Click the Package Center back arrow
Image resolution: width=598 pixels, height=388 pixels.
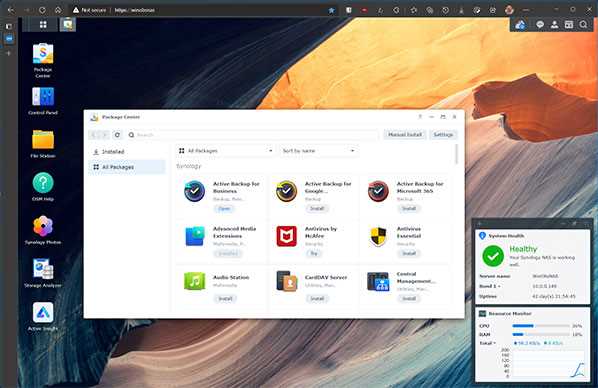pos(94,135)
